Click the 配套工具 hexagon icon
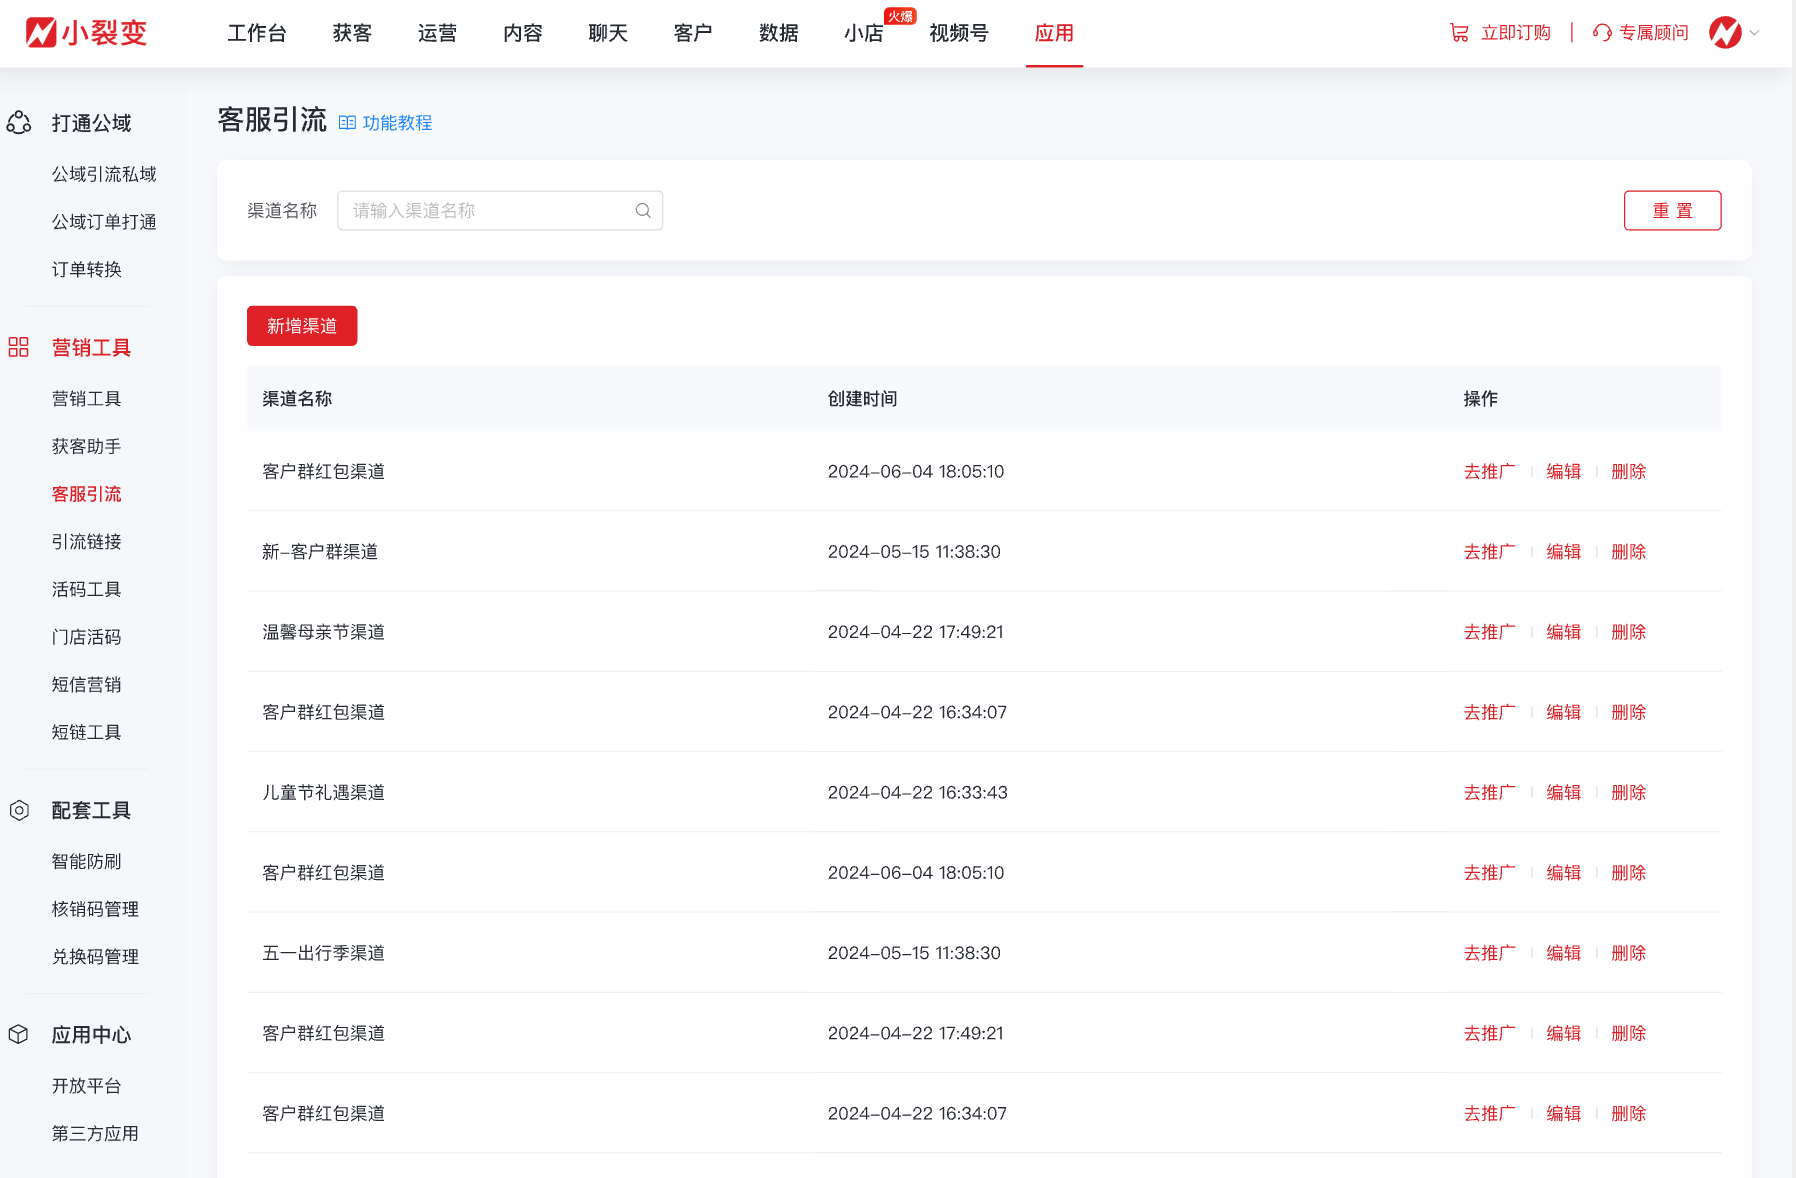The image size is (1796, 1178). [19, 810]
